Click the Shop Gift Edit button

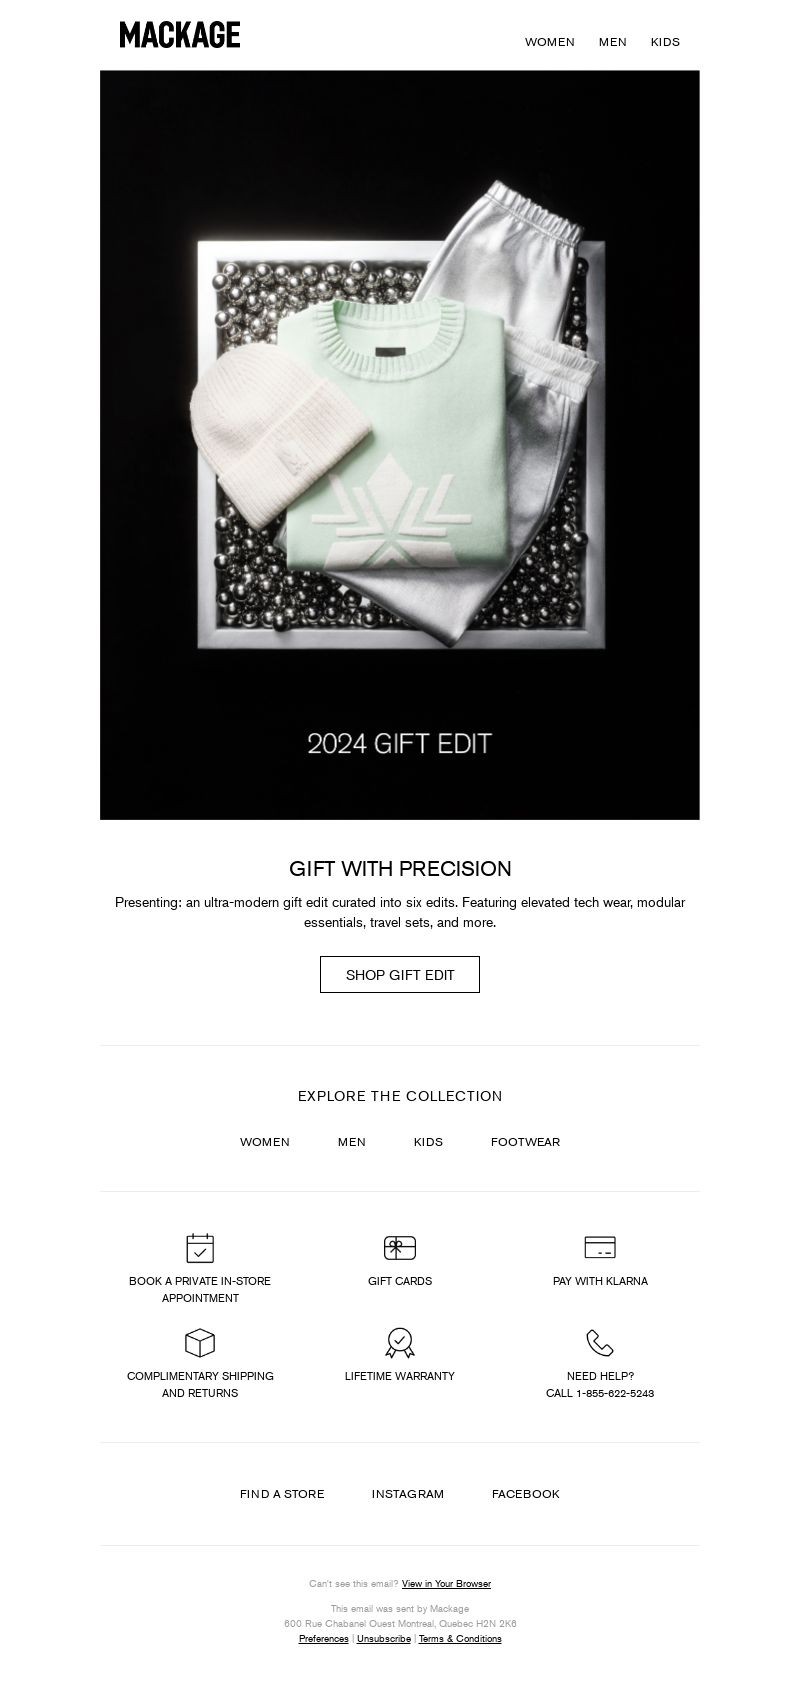(400, 974)
